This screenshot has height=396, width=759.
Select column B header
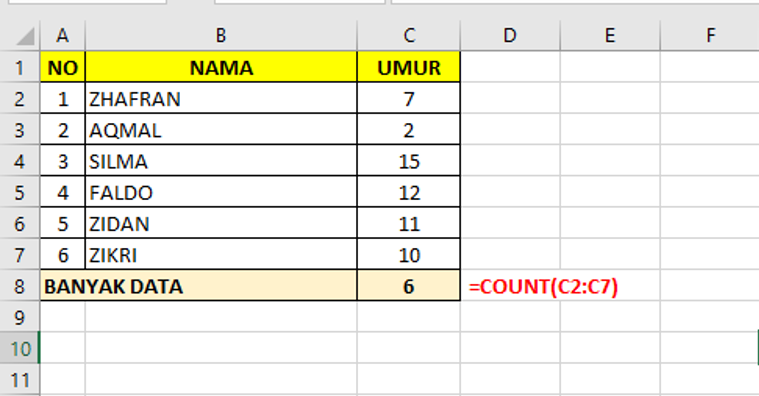coord(221,36)
